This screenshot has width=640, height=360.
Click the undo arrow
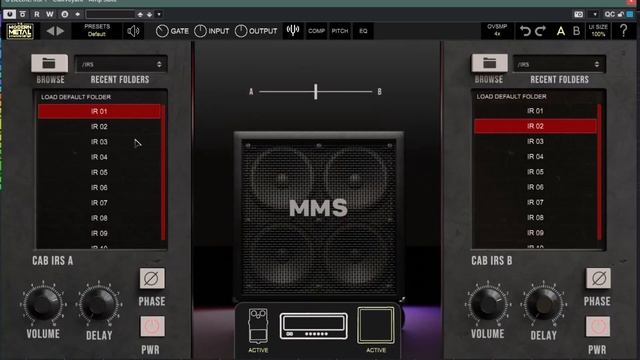tap(525, 31)
